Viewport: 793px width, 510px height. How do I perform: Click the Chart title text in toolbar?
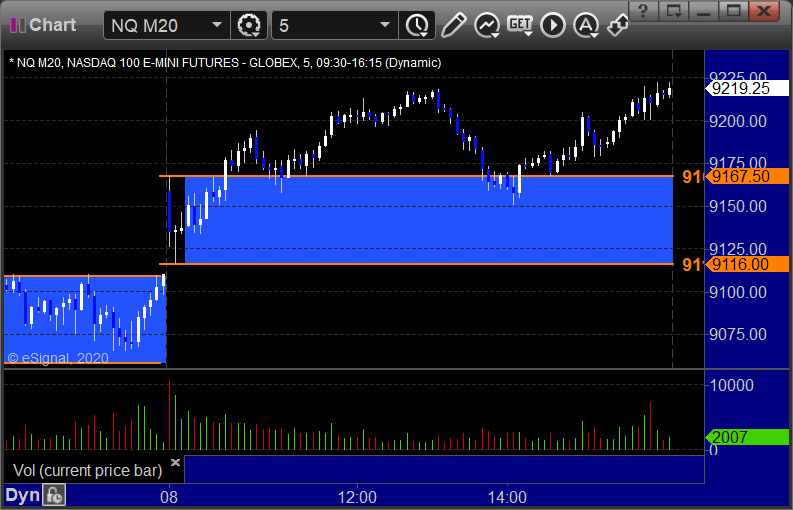53,25
